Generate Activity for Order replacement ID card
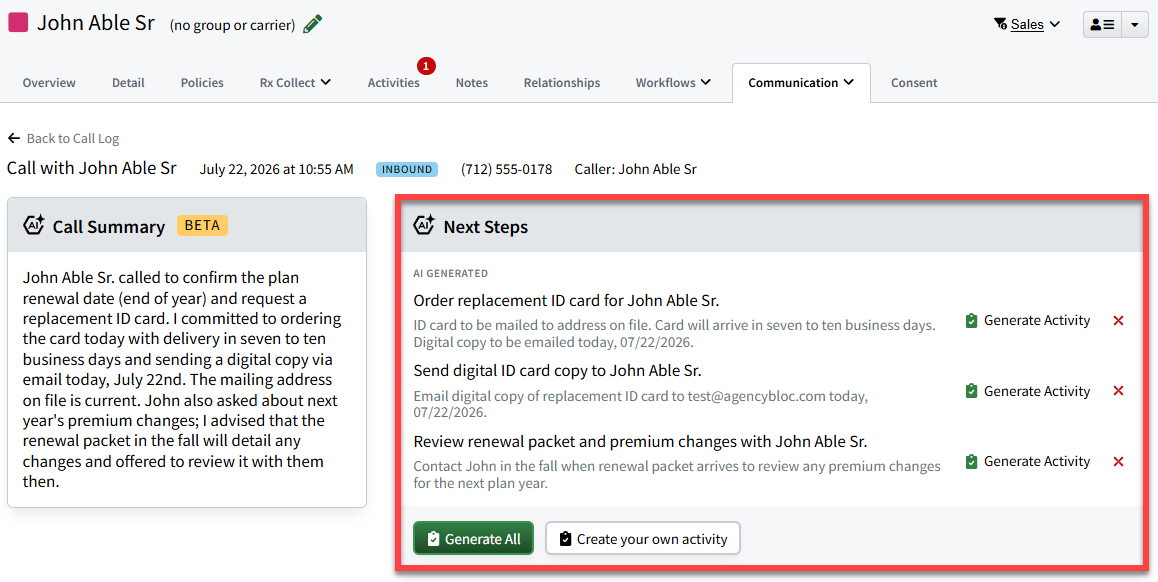The image size is (1158, 582). pos(1027,321)
